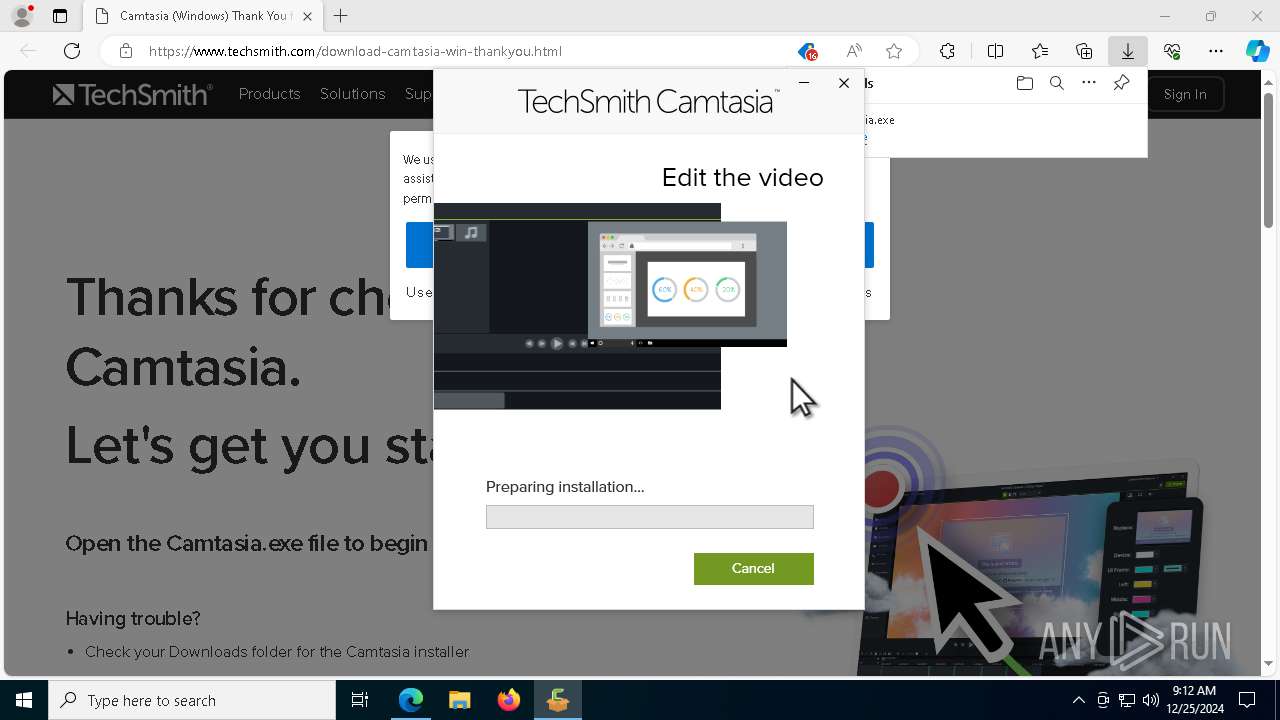Viewport: 1280px width, 720px height.
Task: Open the Solutions menu on TechSmith
Action: 352,94
